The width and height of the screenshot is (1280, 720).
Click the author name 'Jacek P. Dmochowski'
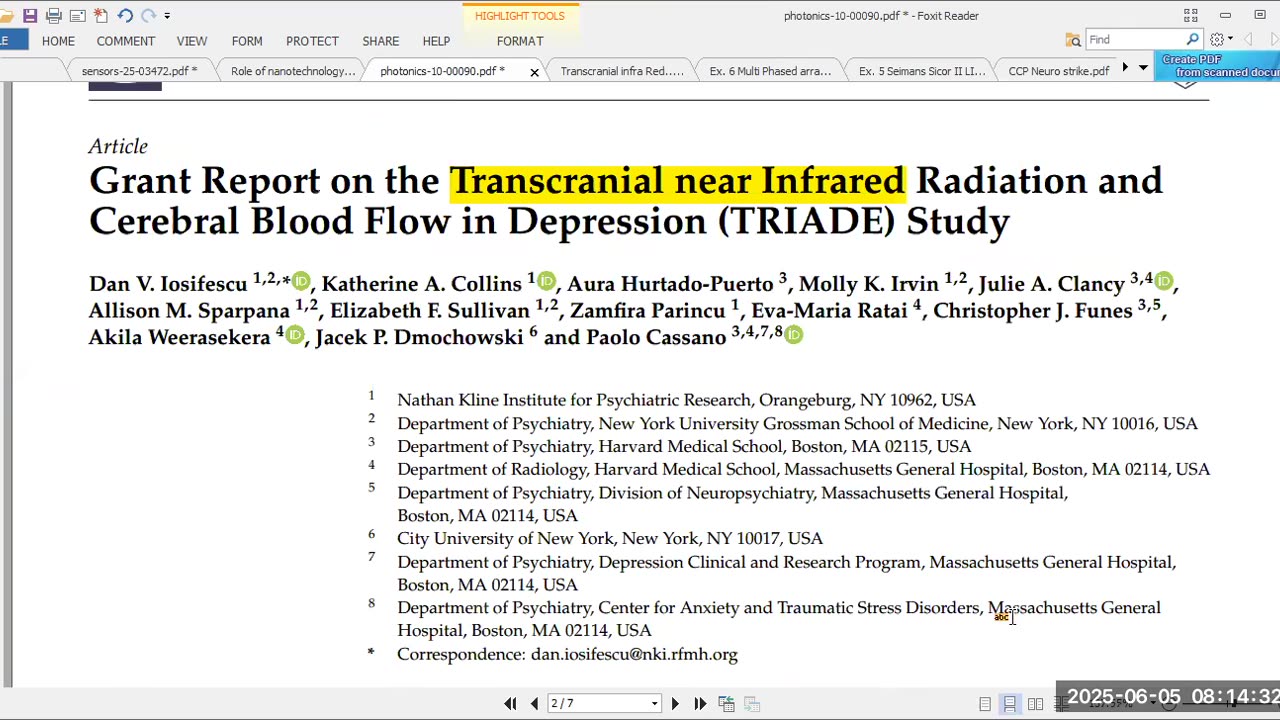coord(419,337)
